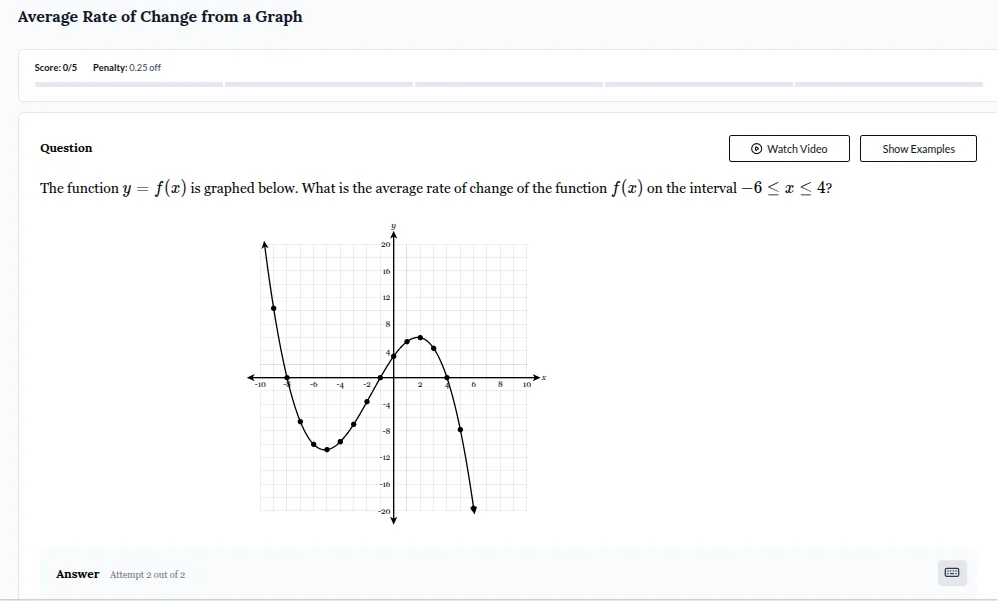This screenshot has height=601, width=997.
Task: Click the x-intercept at x = -8
Action: (x=286, y=378)
